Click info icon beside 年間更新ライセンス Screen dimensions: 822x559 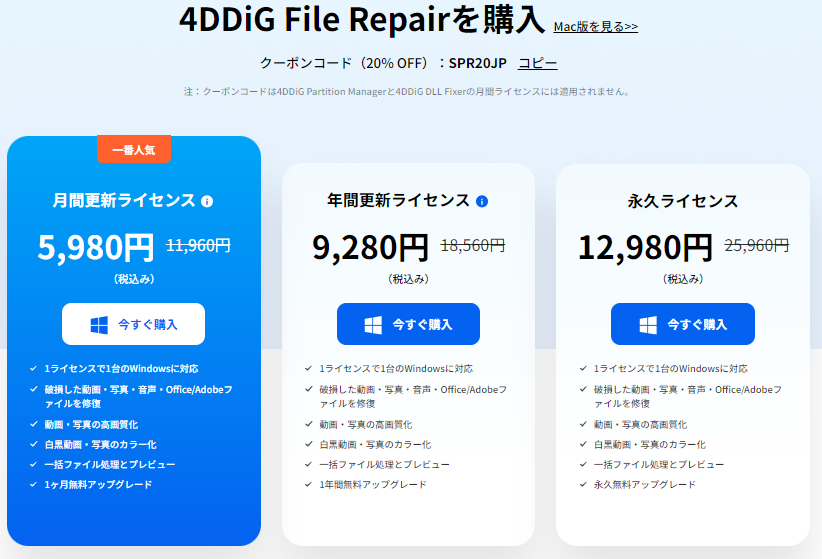pyautogui.click(x=482, y=201)
